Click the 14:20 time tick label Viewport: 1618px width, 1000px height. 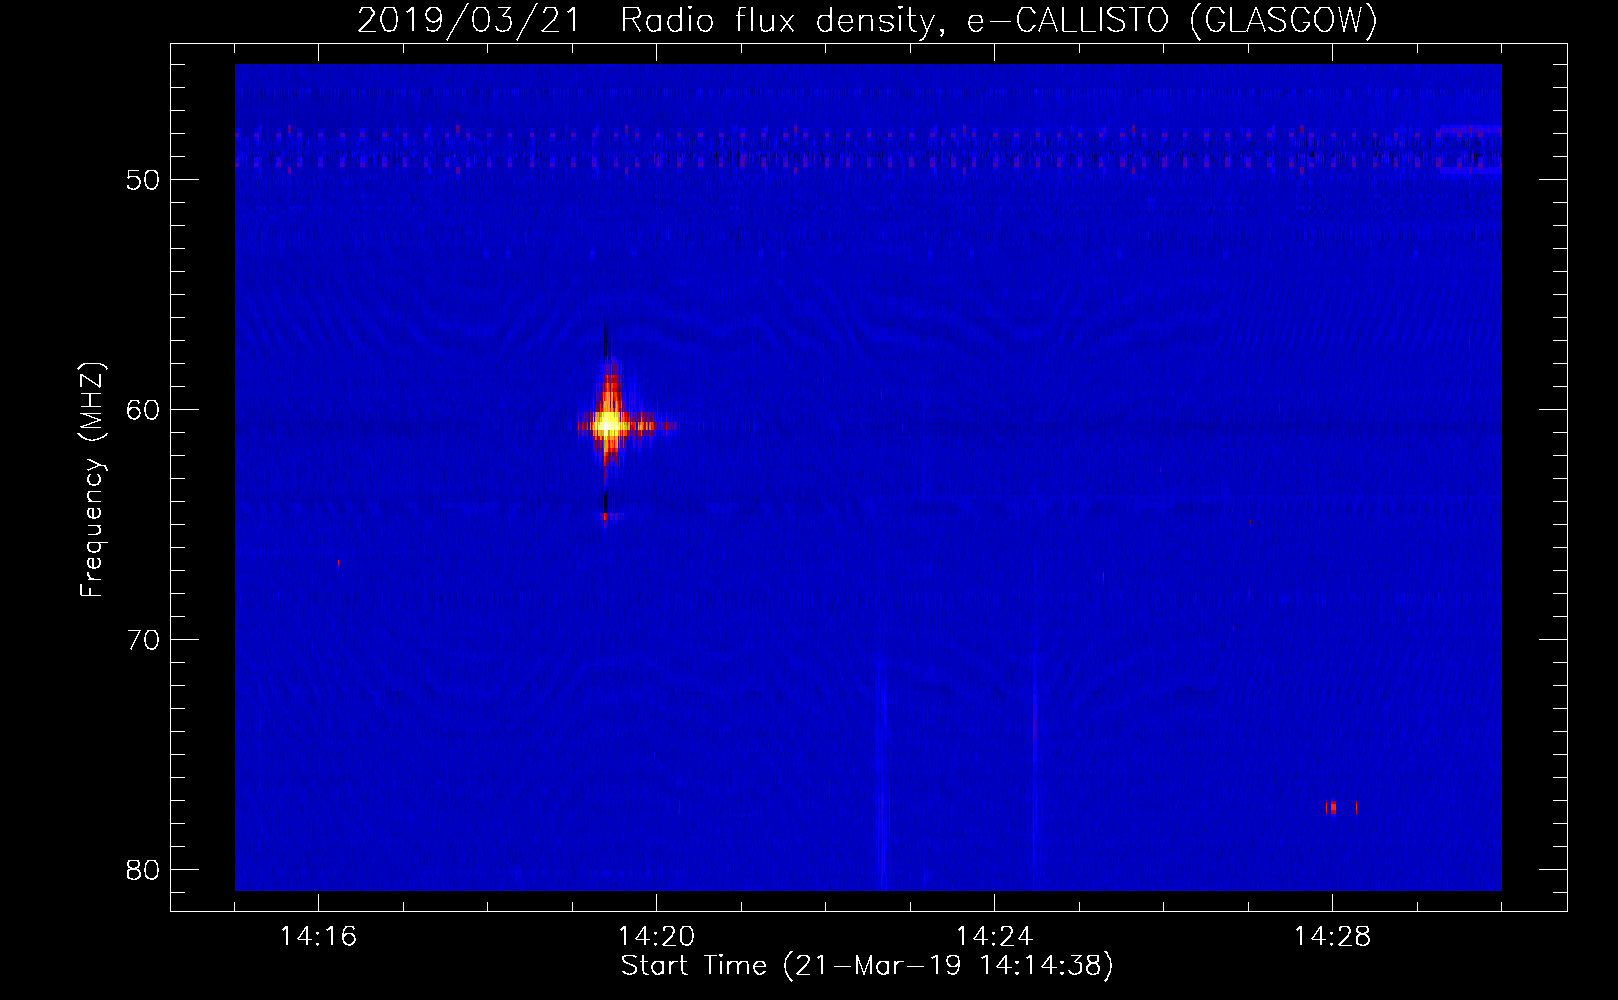[x=656, y=936]
